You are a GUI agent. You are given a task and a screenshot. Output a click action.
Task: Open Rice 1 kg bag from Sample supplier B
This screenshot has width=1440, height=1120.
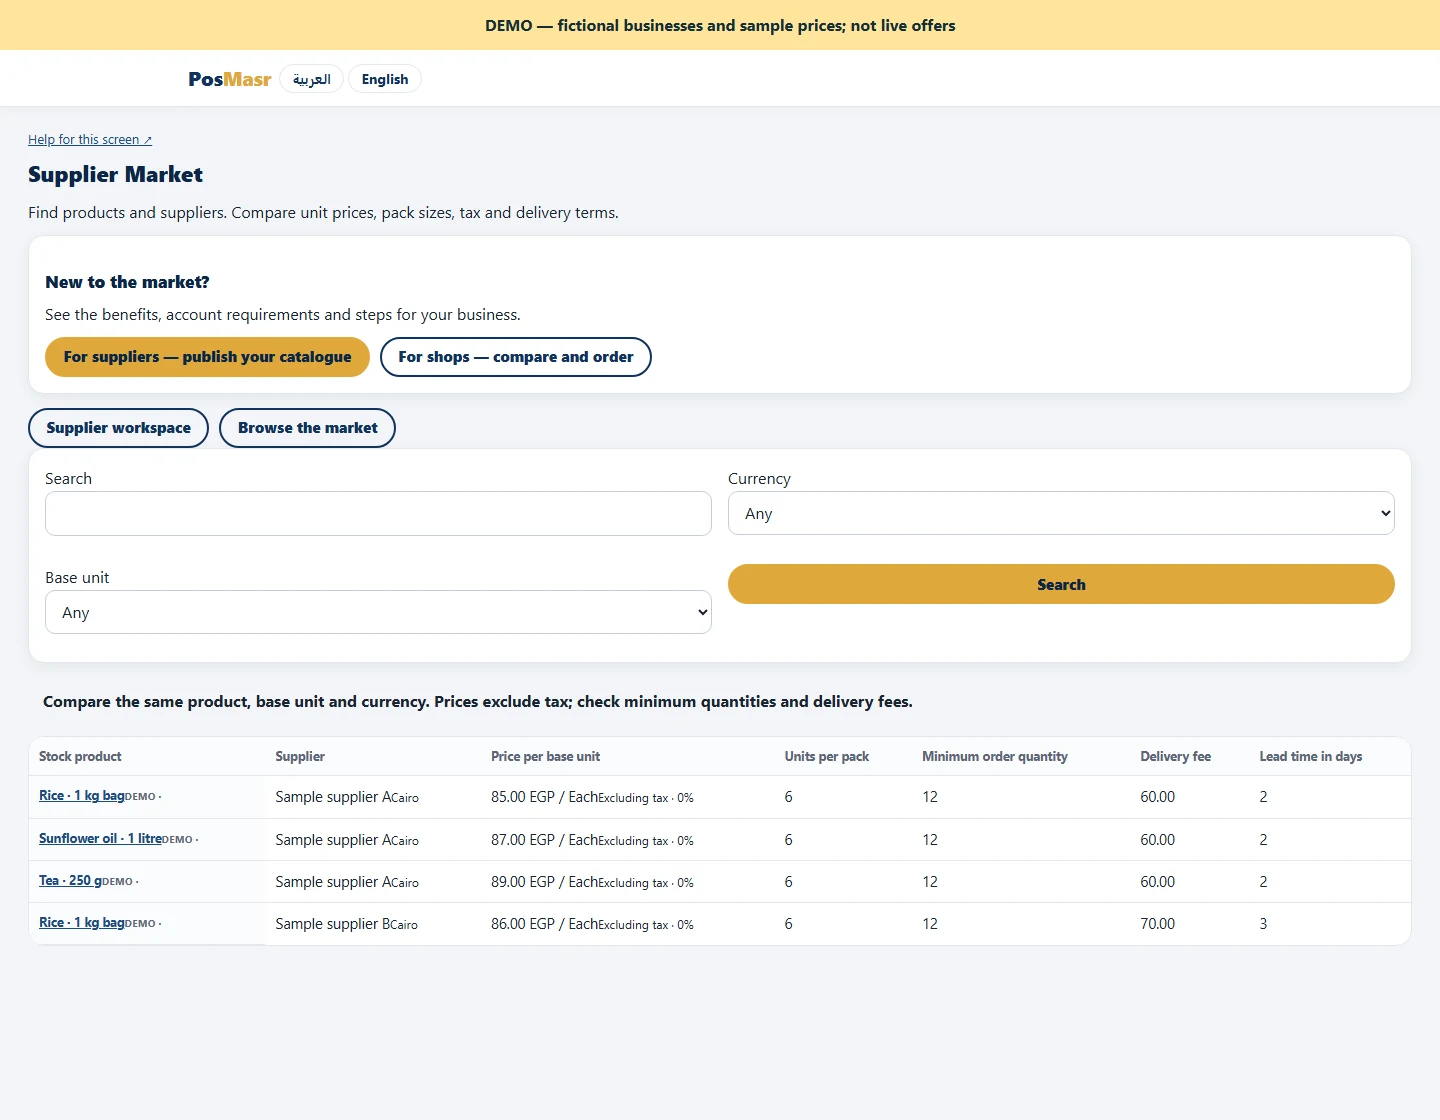[82, 923]
